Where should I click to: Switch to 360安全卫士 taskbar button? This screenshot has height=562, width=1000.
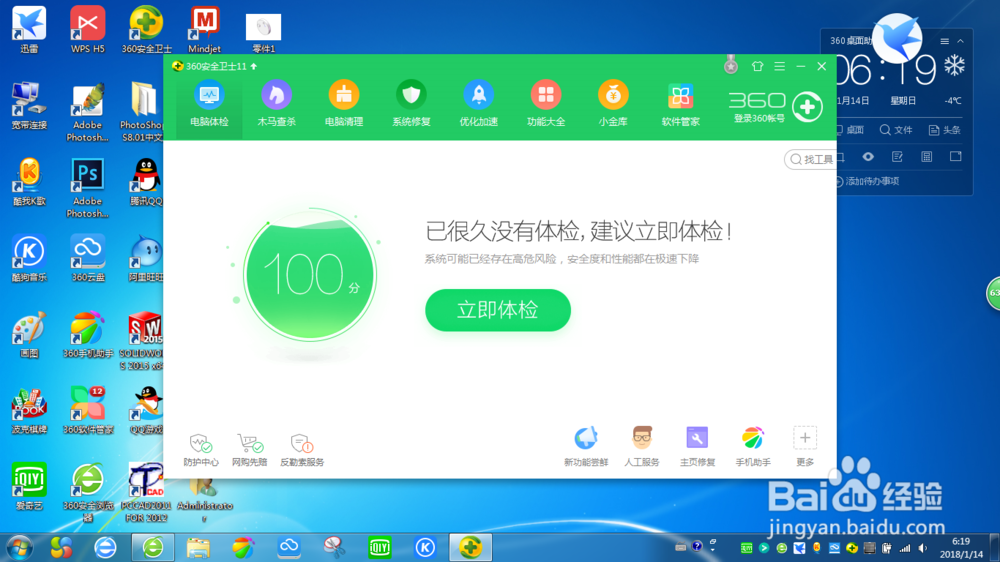pos(470,547)
